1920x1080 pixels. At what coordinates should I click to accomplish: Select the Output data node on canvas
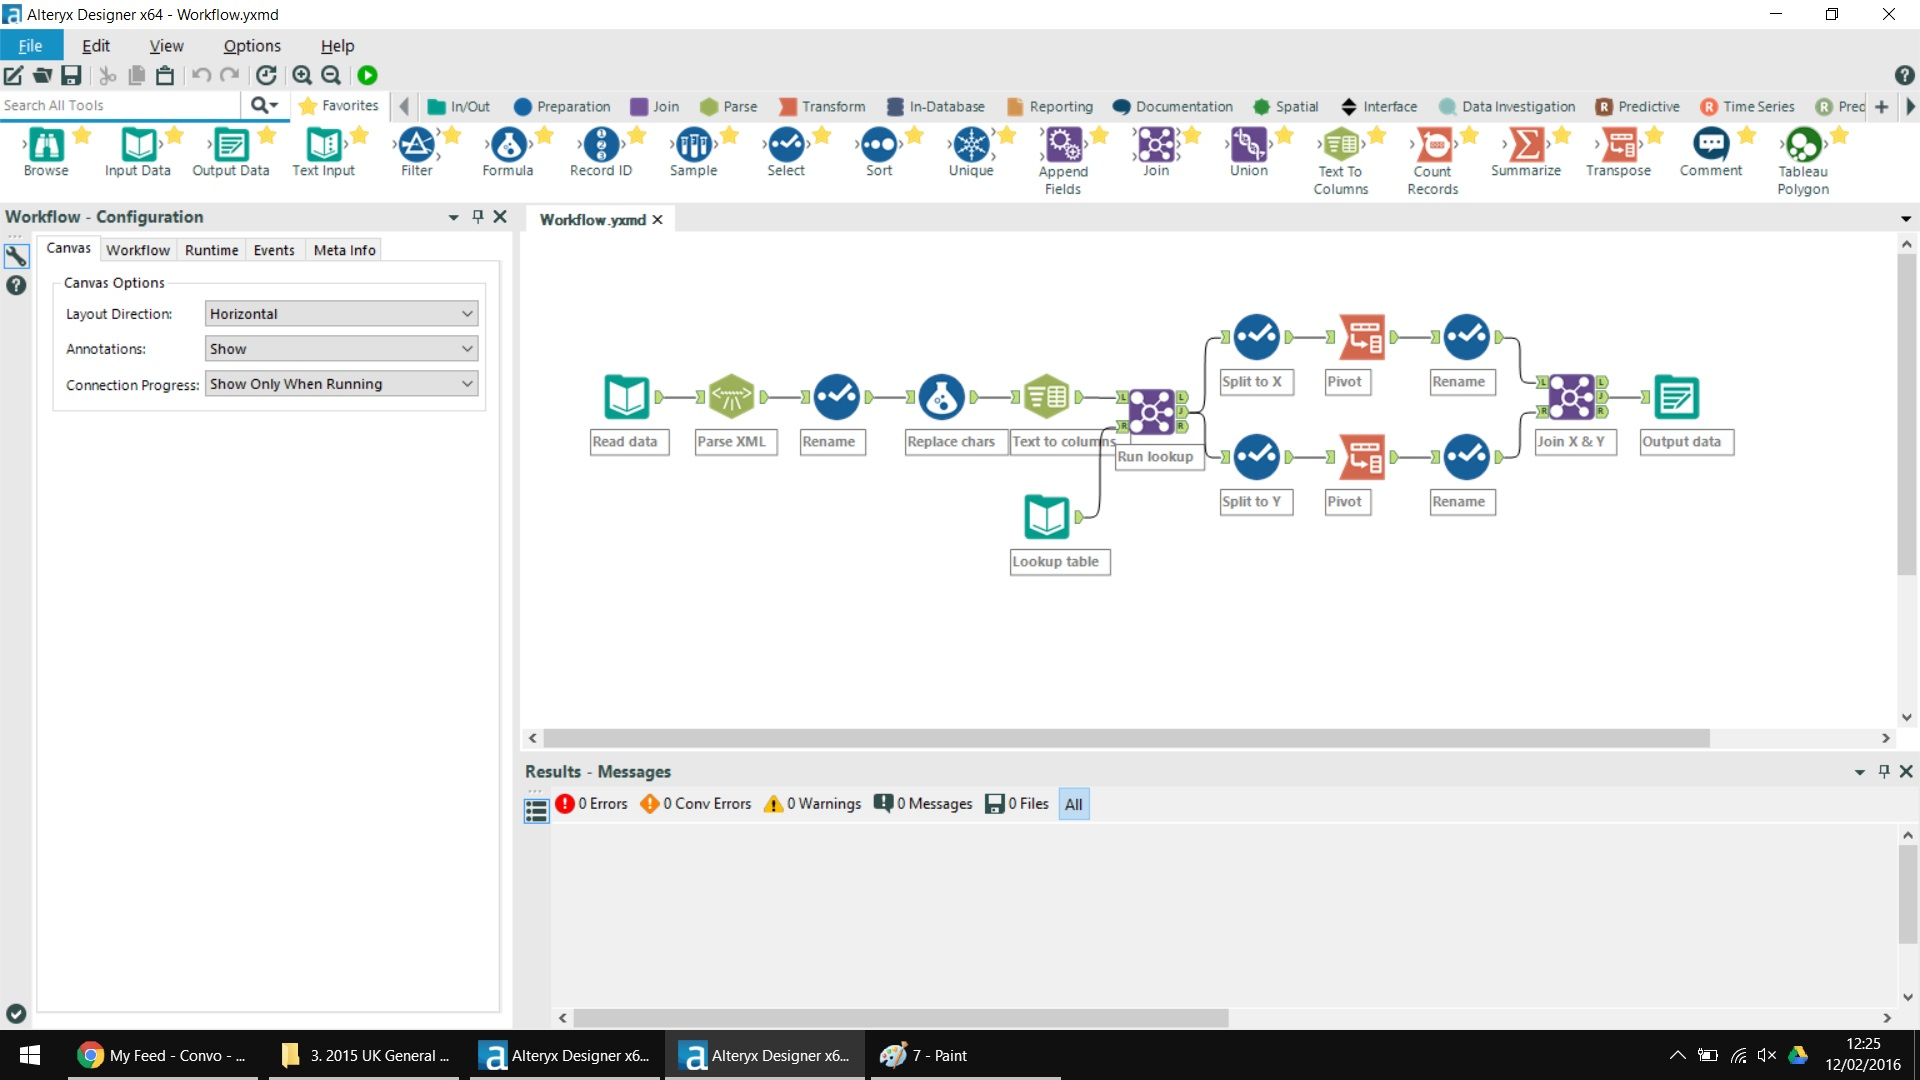1676,397
